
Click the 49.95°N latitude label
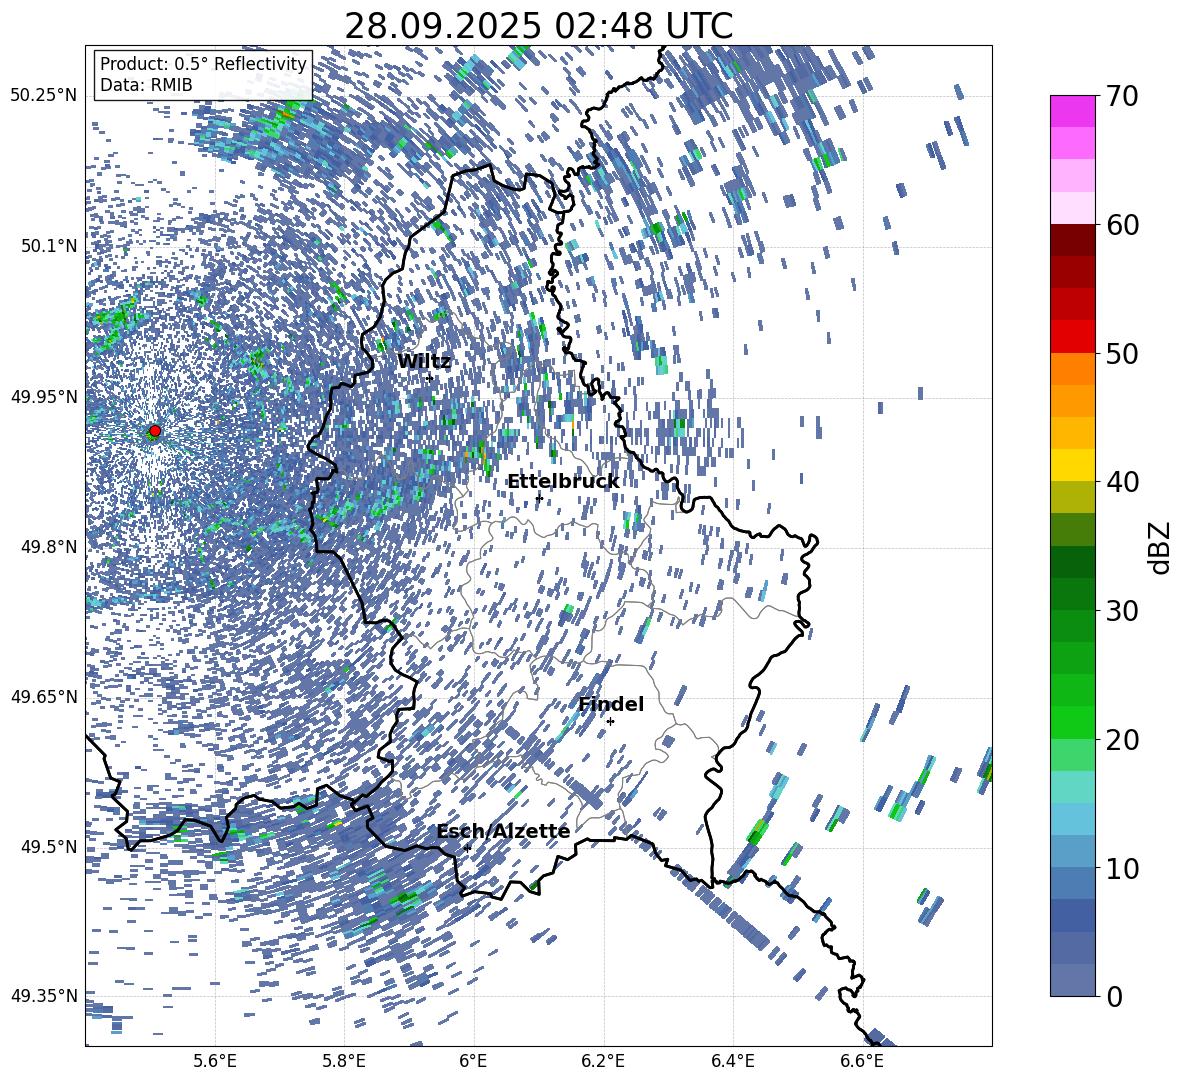coord(44,396)
